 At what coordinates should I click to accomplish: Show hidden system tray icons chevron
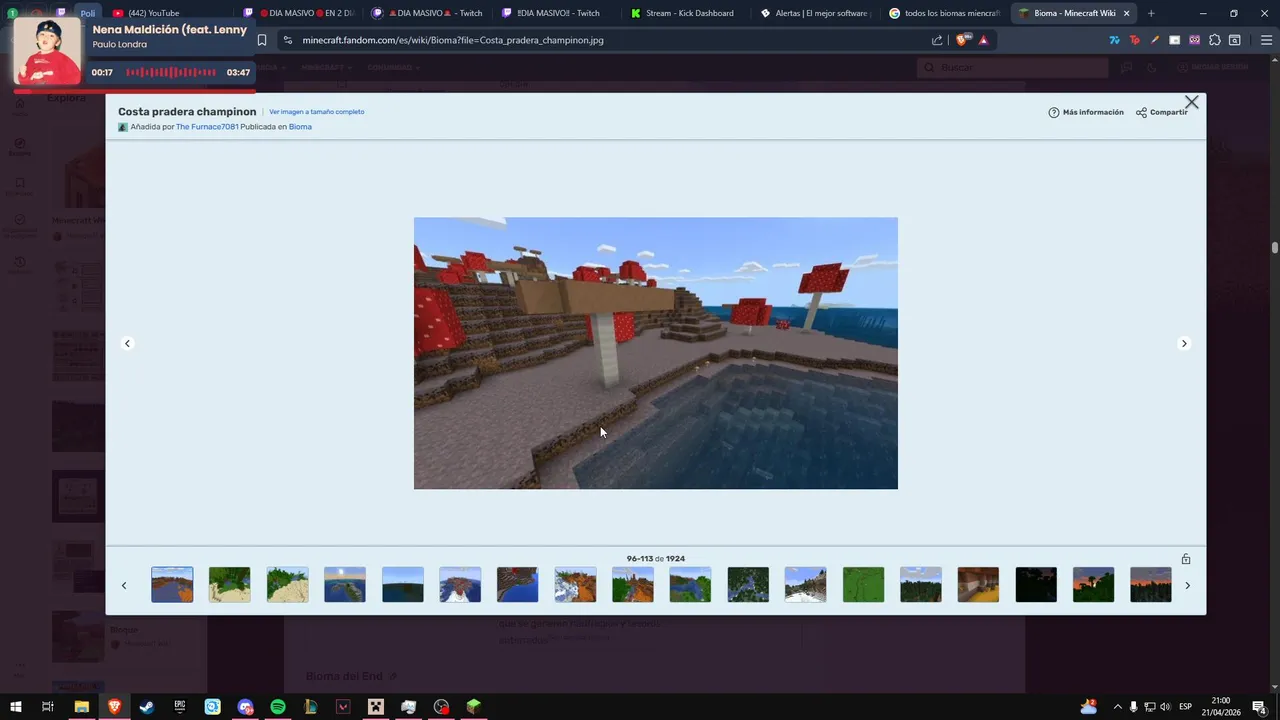pyautogui.click(x=1117, y=707)
